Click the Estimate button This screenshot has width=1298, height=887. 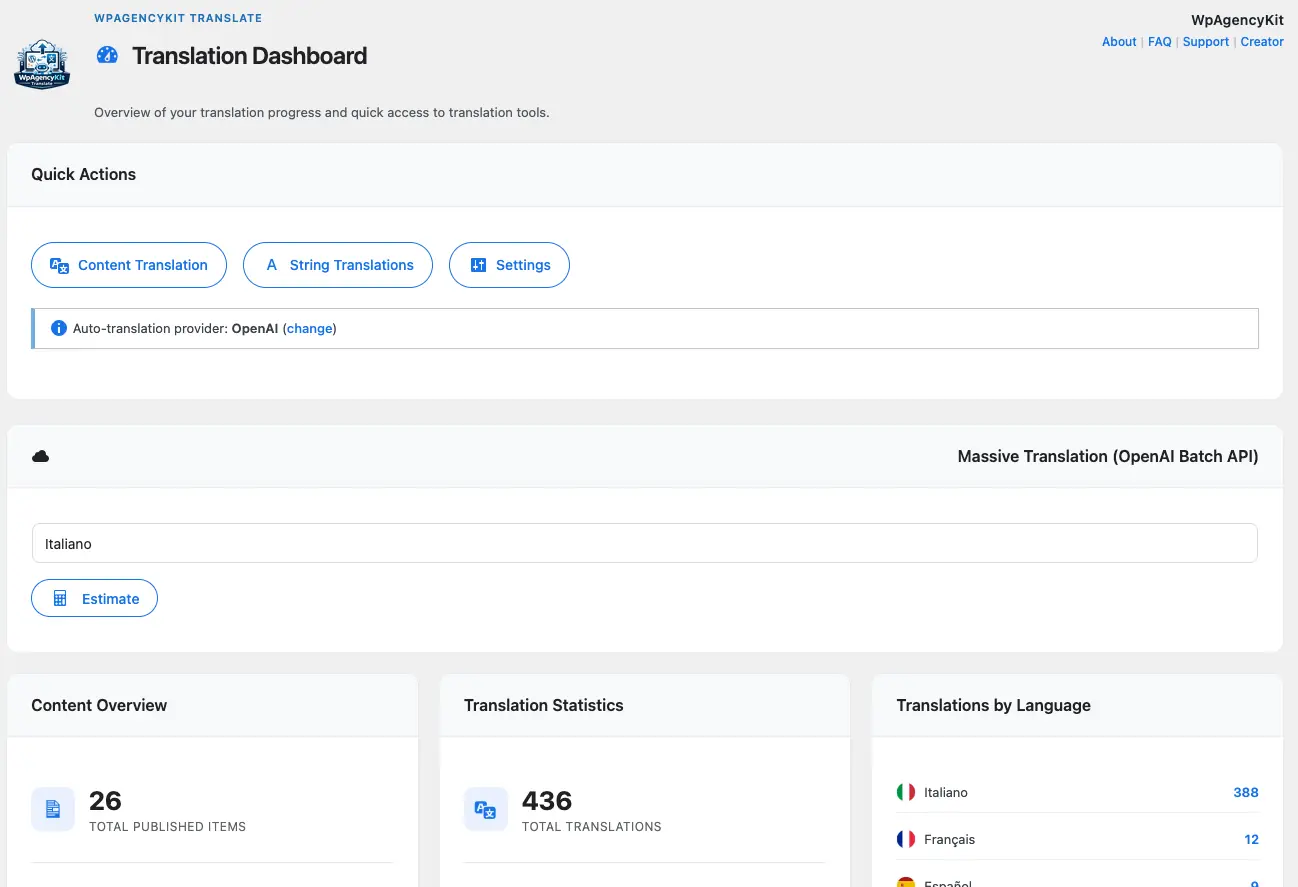[x=94, y=598]
